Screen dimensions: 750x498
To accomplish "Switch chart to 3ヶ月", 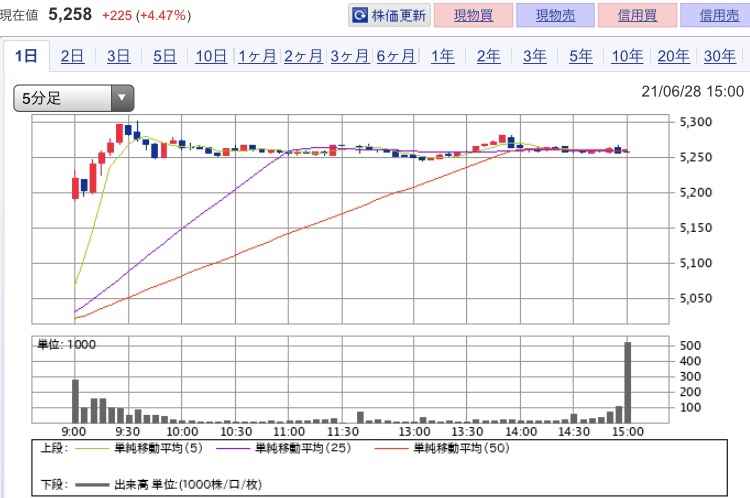I will pos(350,56).
